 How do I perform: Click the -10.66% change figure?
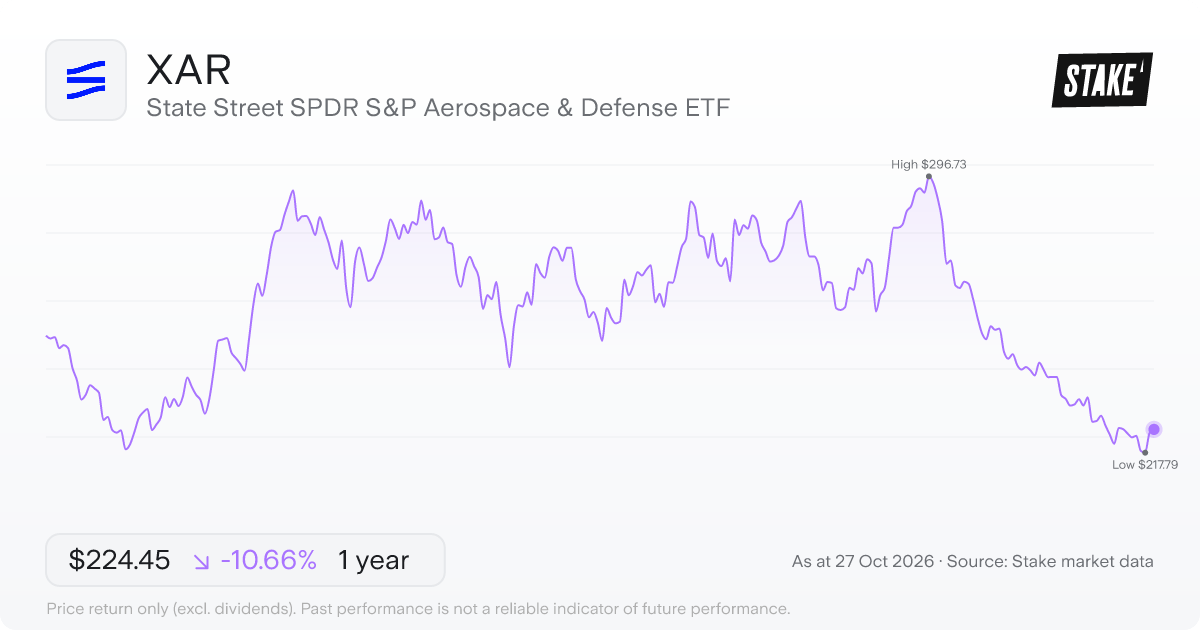268,560
